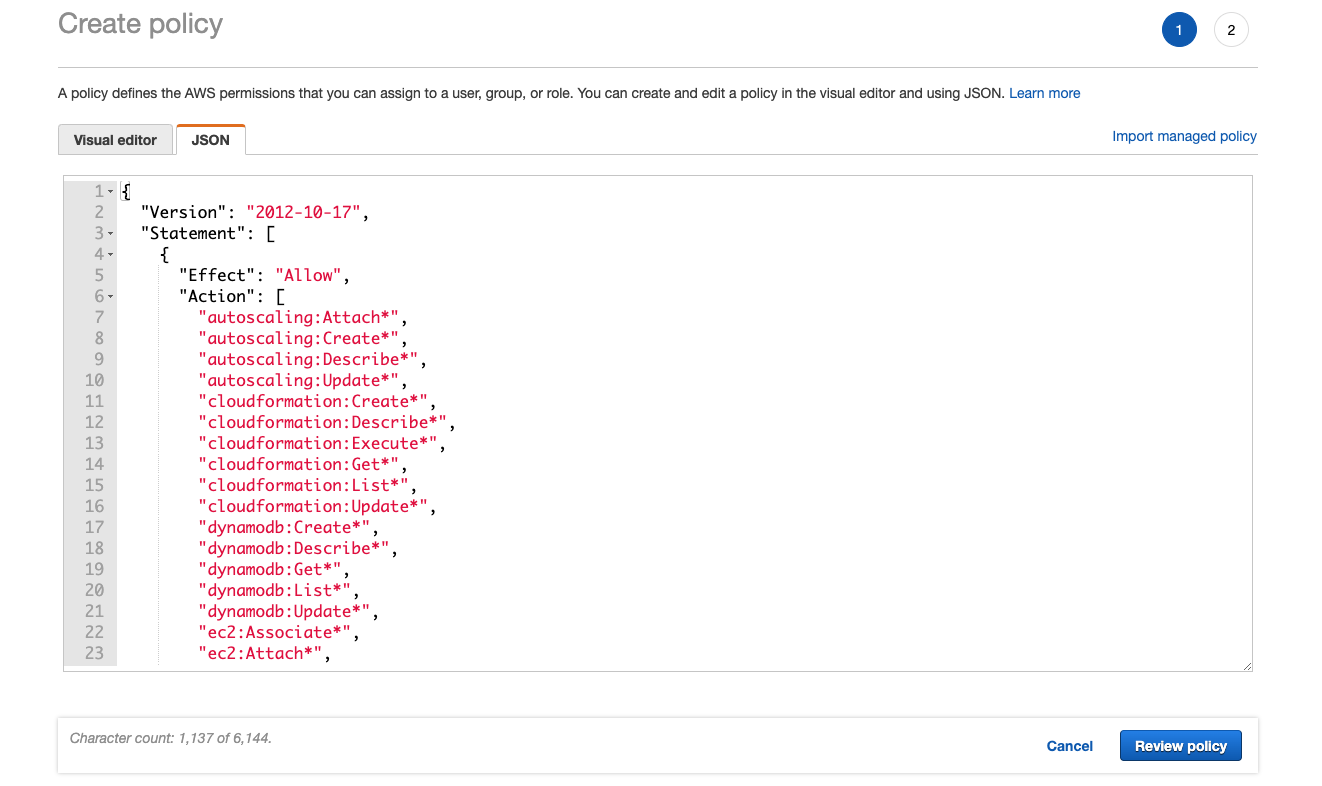Collapse the Statement fold arrow on line 3
The width and height of the screenshot is (1322, 786).
[x=110, y=233]
